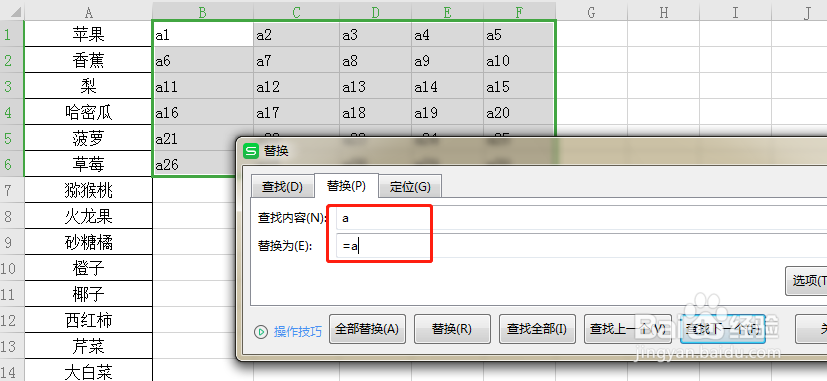Click the 替换为 input field

(581, 245)
